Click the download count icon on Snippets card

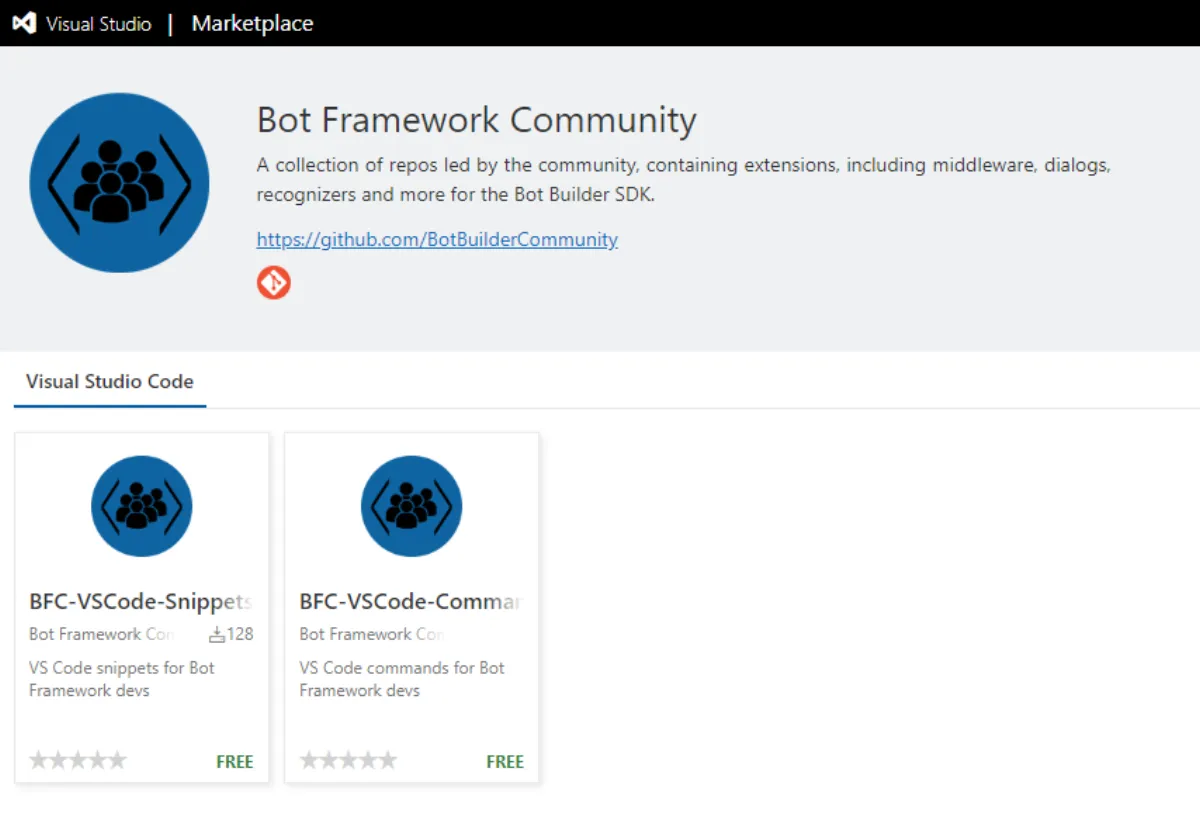point(217,634)
